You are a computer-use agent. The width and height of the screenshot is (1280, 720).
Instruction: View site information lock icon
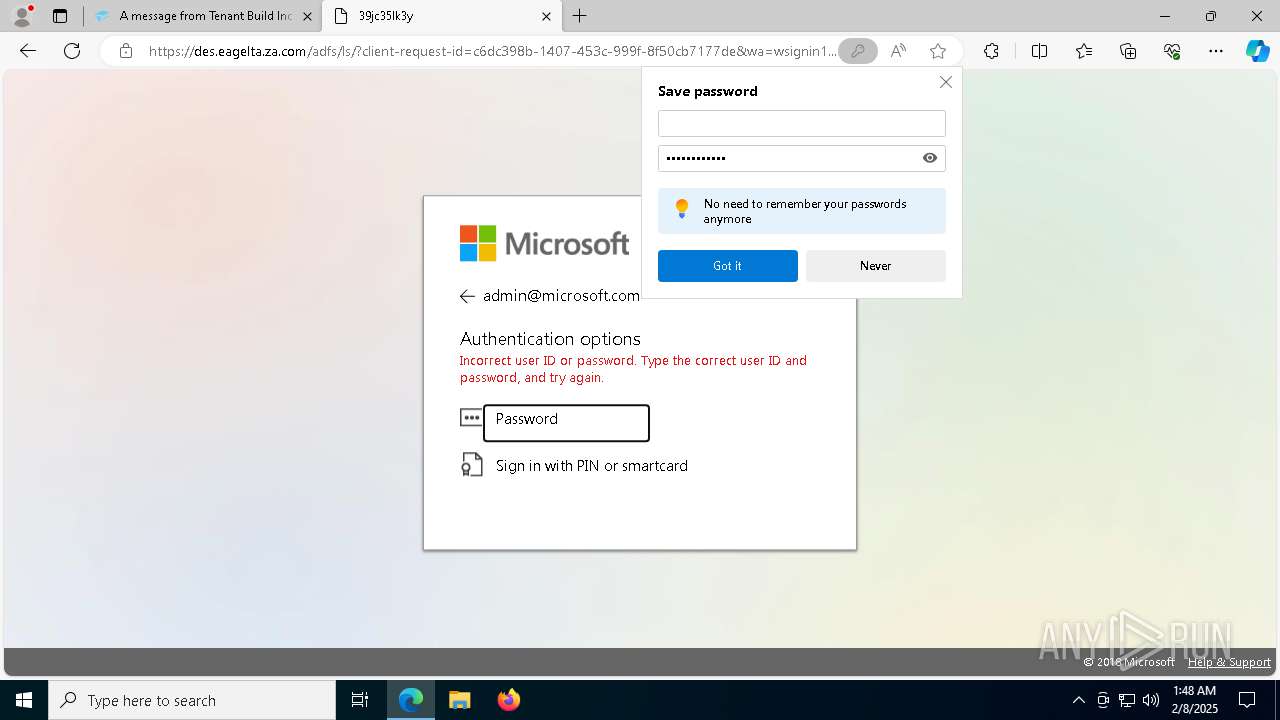click(126, 51)
